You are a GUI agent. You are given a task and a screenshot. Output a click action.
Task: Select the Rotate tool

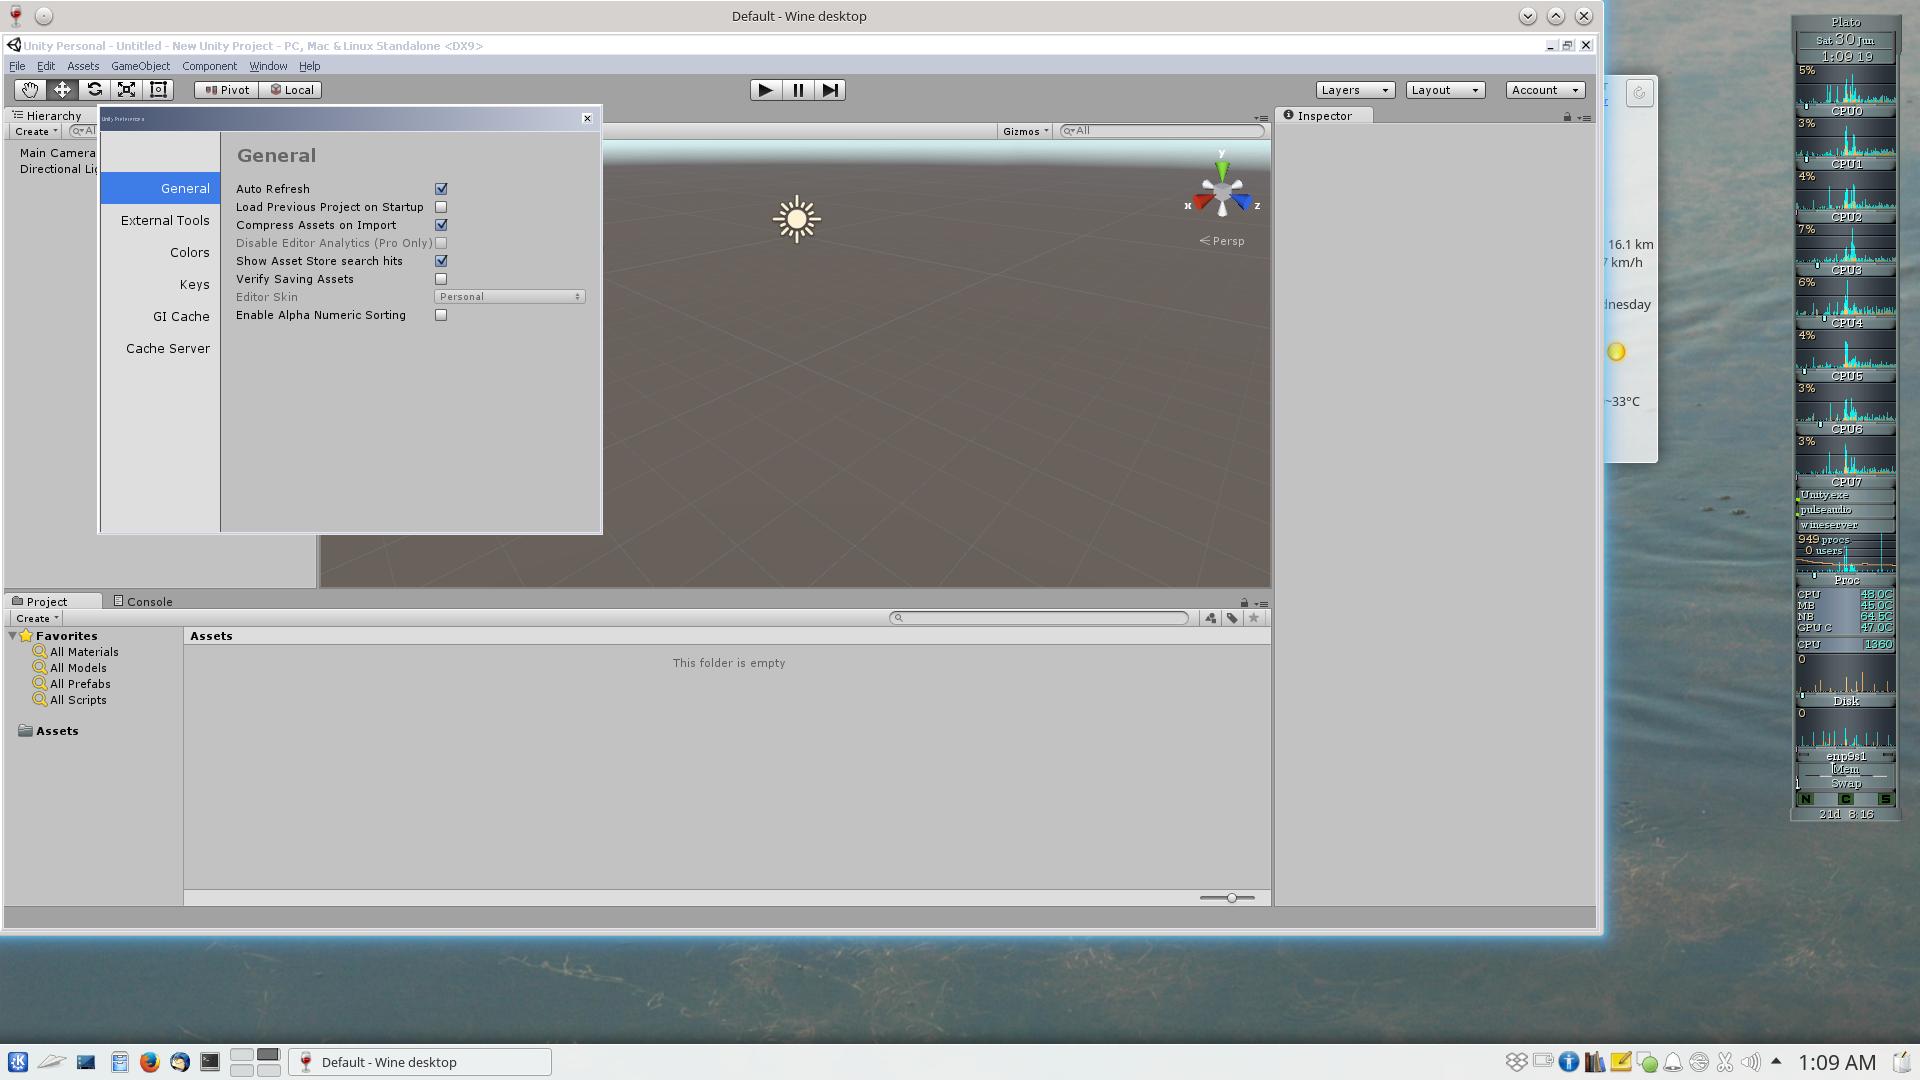[94, 90]
